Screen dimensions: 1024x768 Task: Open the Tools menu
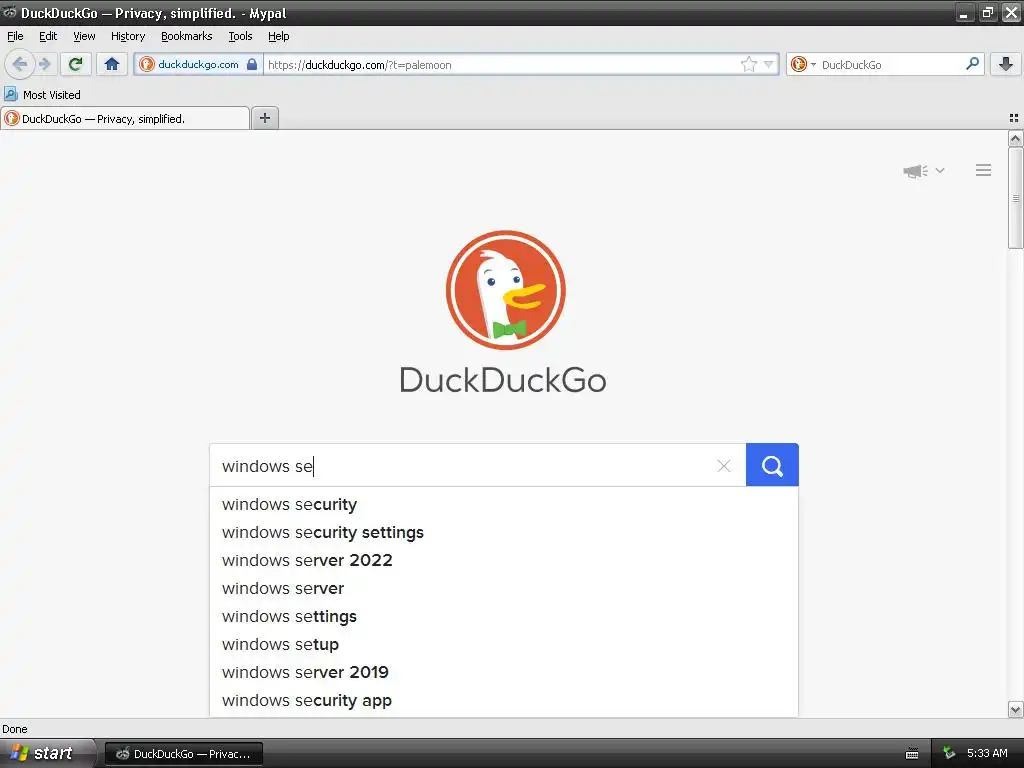[240, 36]
